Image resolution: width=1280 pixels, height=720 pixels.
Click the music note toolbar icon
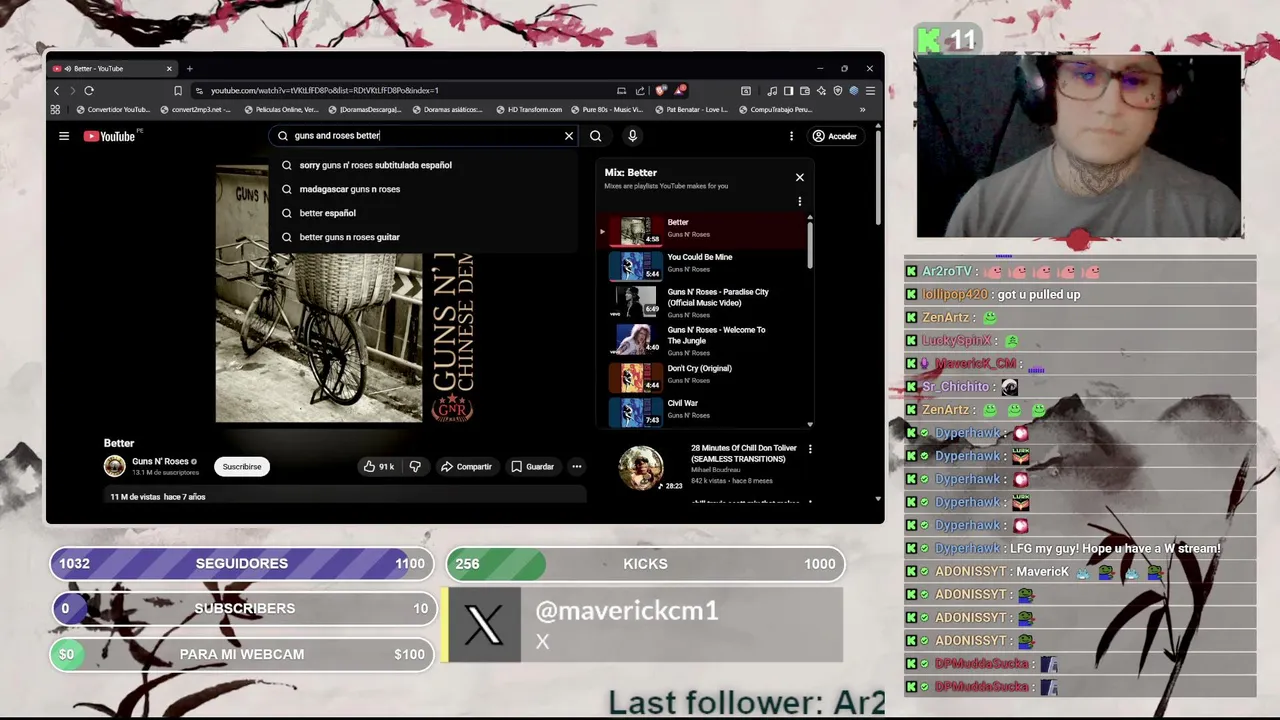[772, 90]
